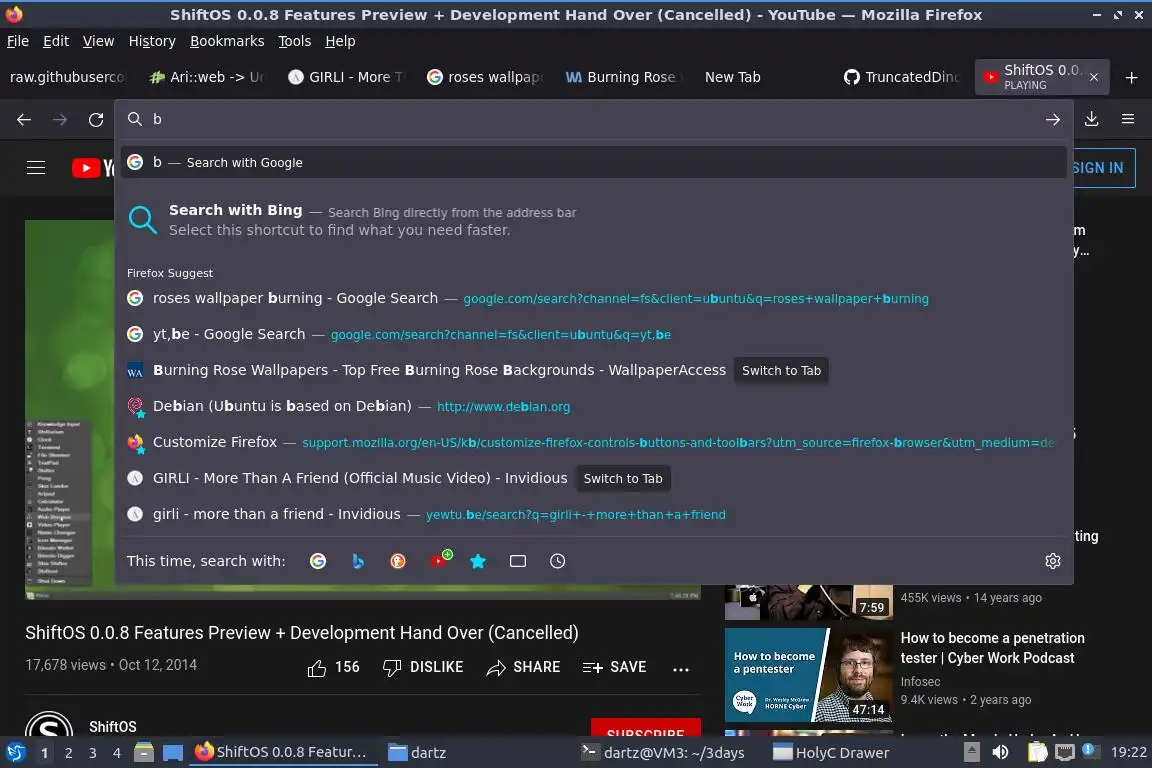This screenshot has width=1152, height=768.
Task: Select the Search with Bing shortcut
Action: [x=594, y=220]
